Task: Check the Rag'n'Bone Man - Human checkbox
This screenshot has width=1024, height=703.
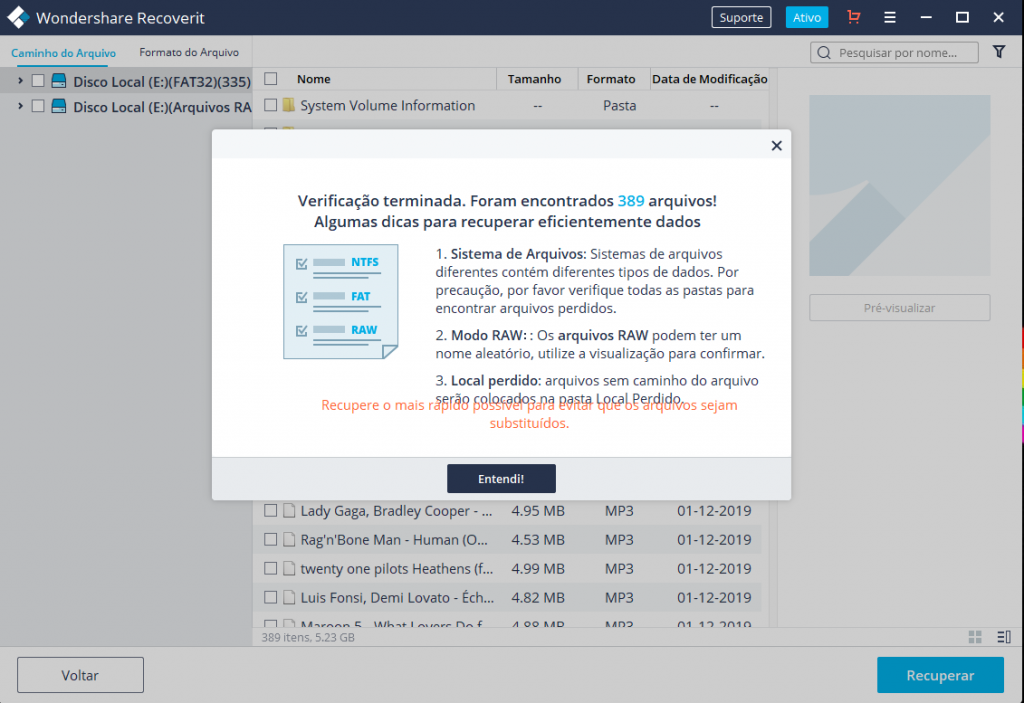Action: (270, 540)
